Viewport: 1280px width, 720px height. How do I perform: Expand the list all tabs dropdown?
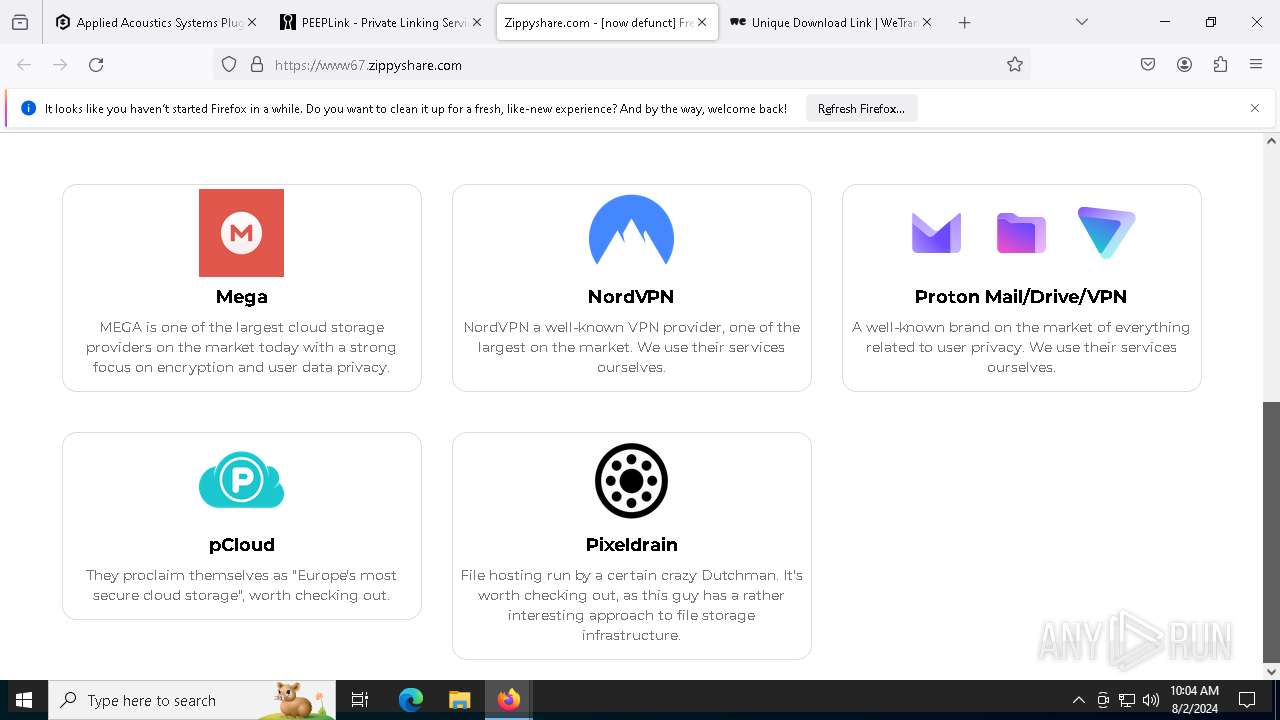(1081, 22)
